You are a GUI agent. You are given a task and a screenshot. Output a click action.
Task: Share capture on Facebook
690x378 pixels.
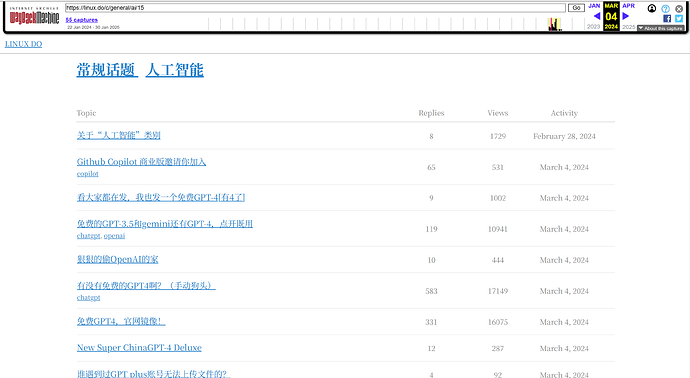(x=667, y=18)
